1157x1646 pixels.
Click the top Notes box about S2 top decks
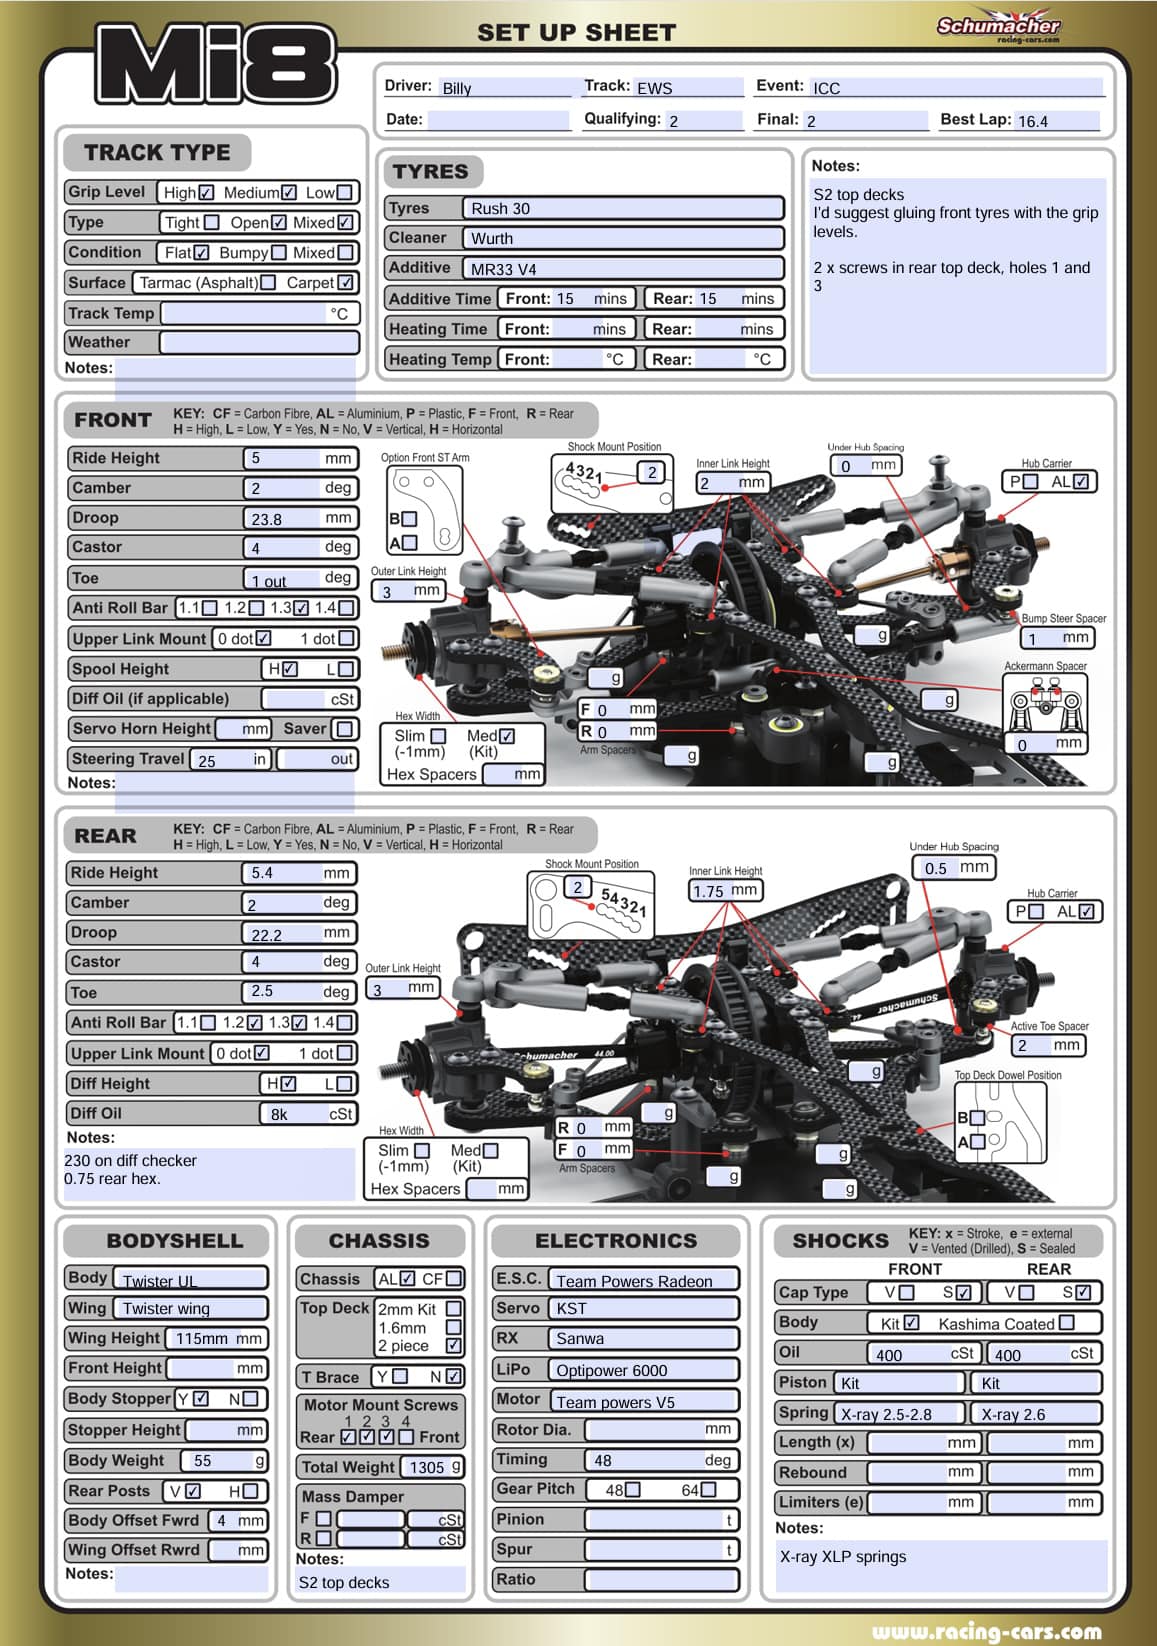click(x=958, y=276)
